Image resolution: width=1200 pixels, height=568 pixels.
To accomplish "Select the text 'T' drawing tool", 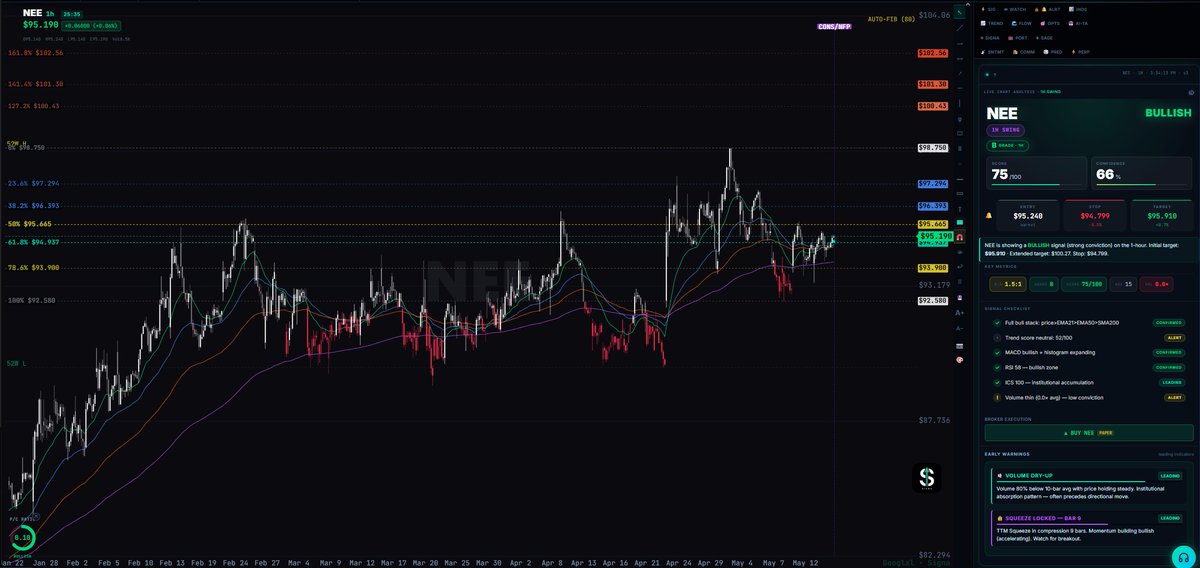I will pos(960,209).
